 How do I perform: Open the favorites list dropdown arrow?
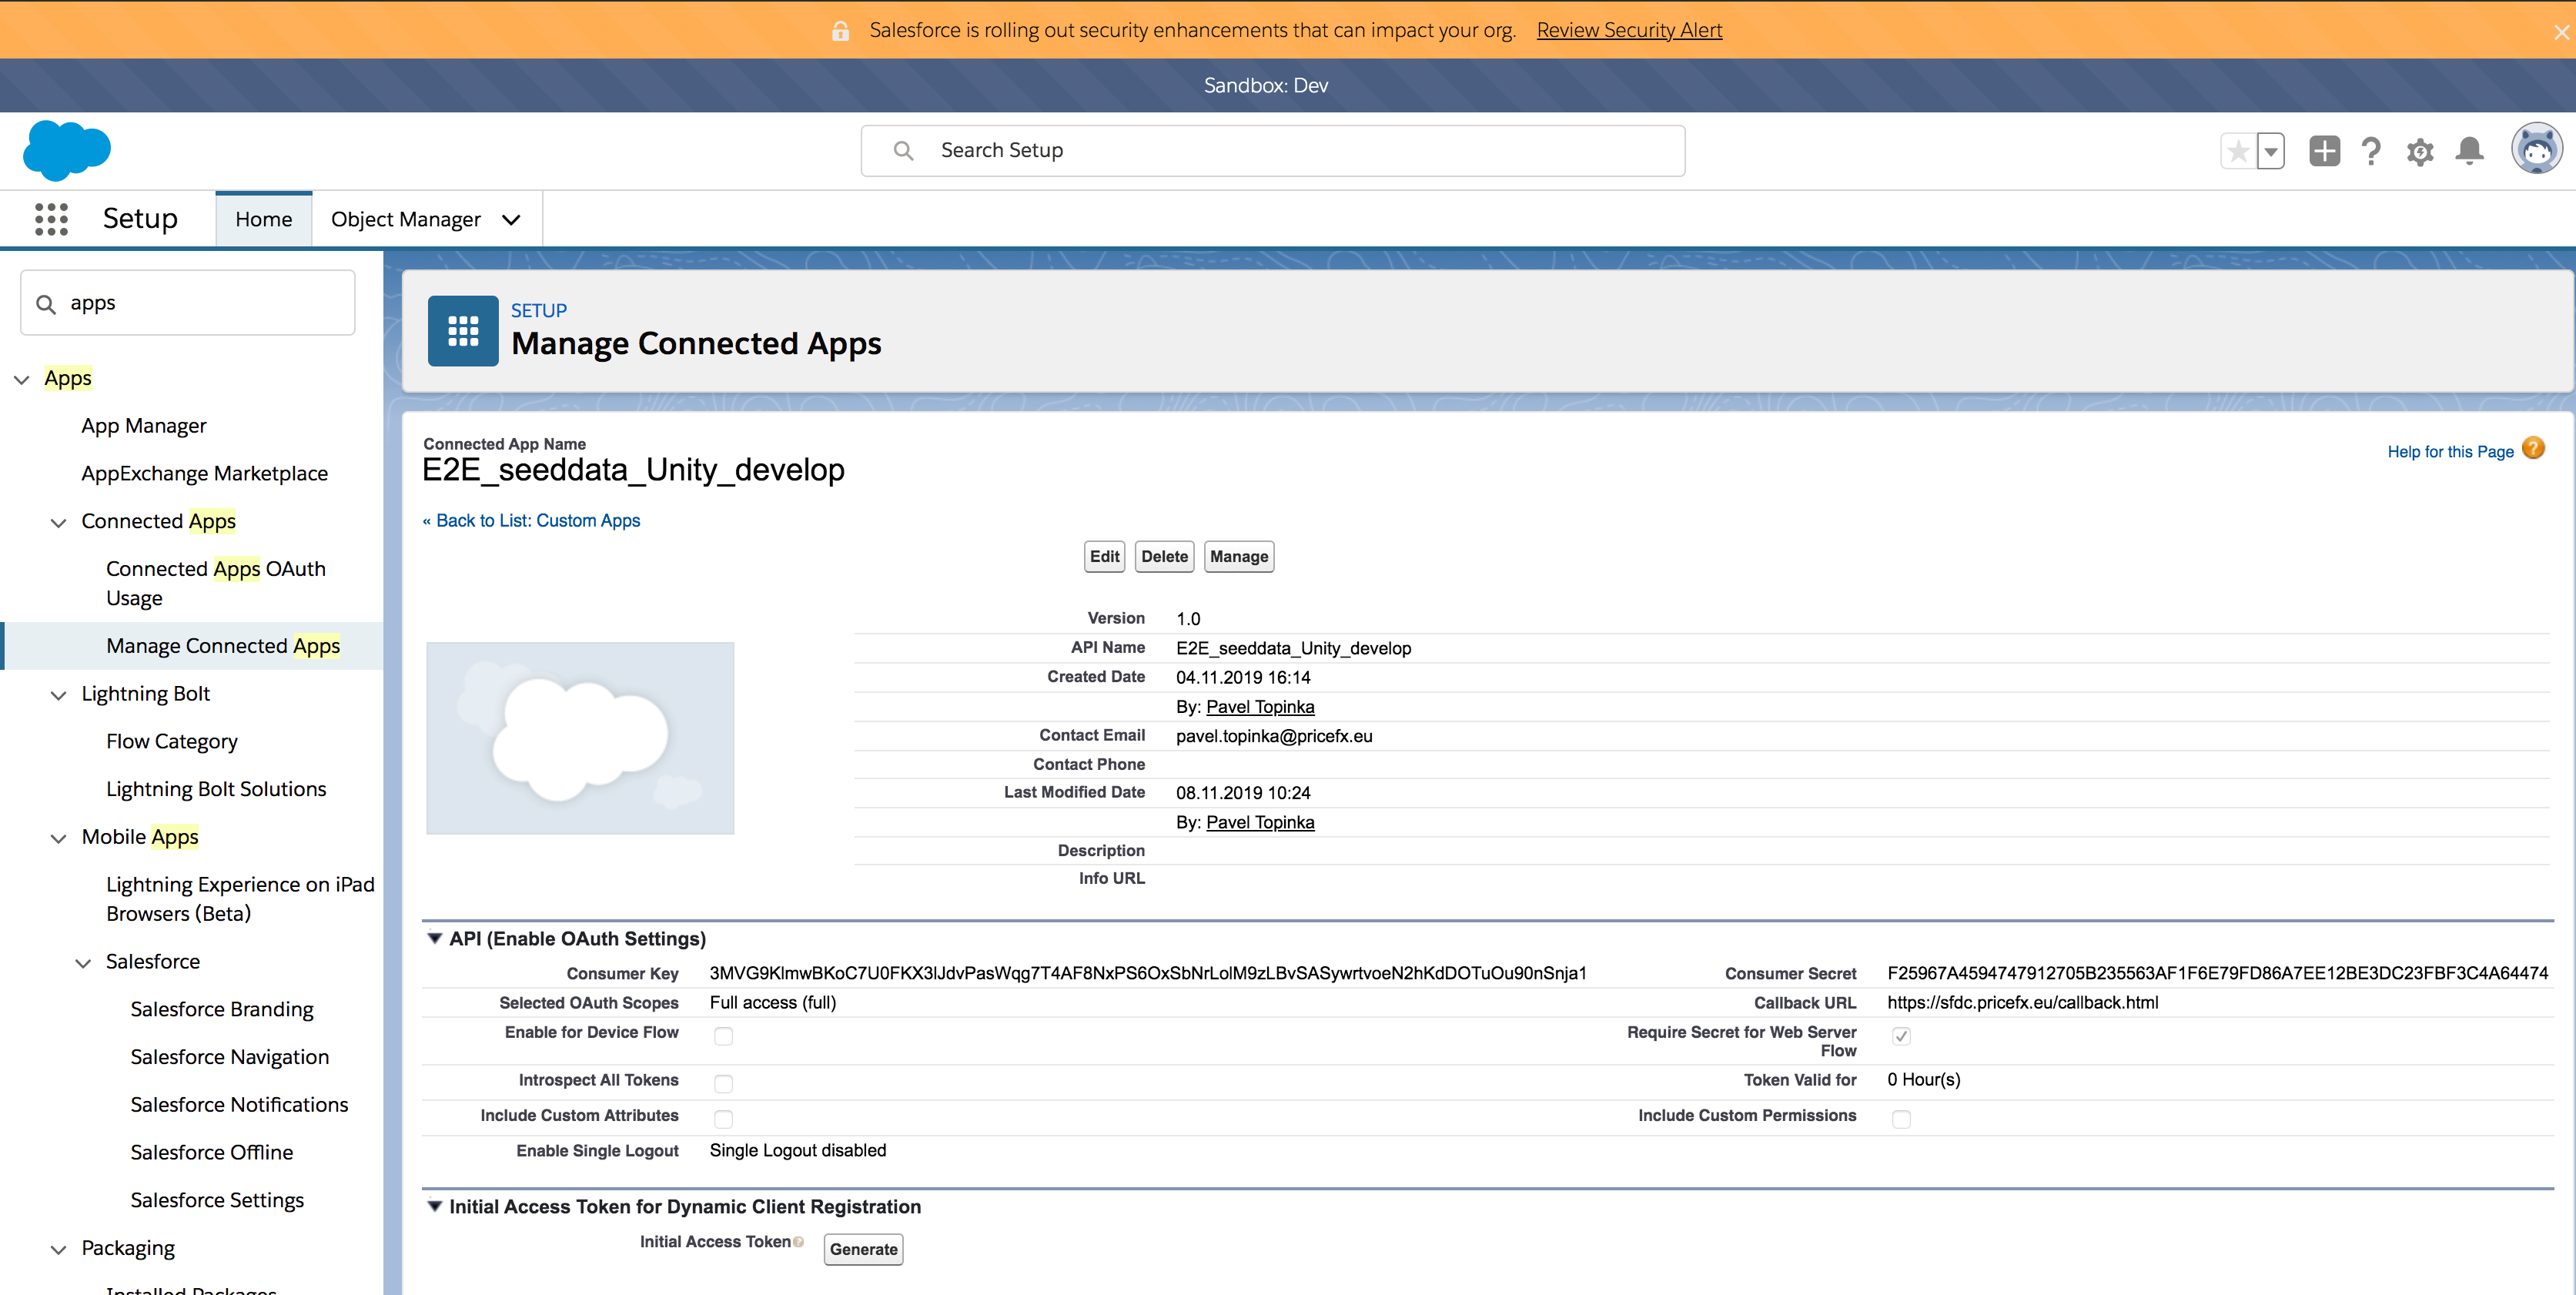(x=2271, y=151)
